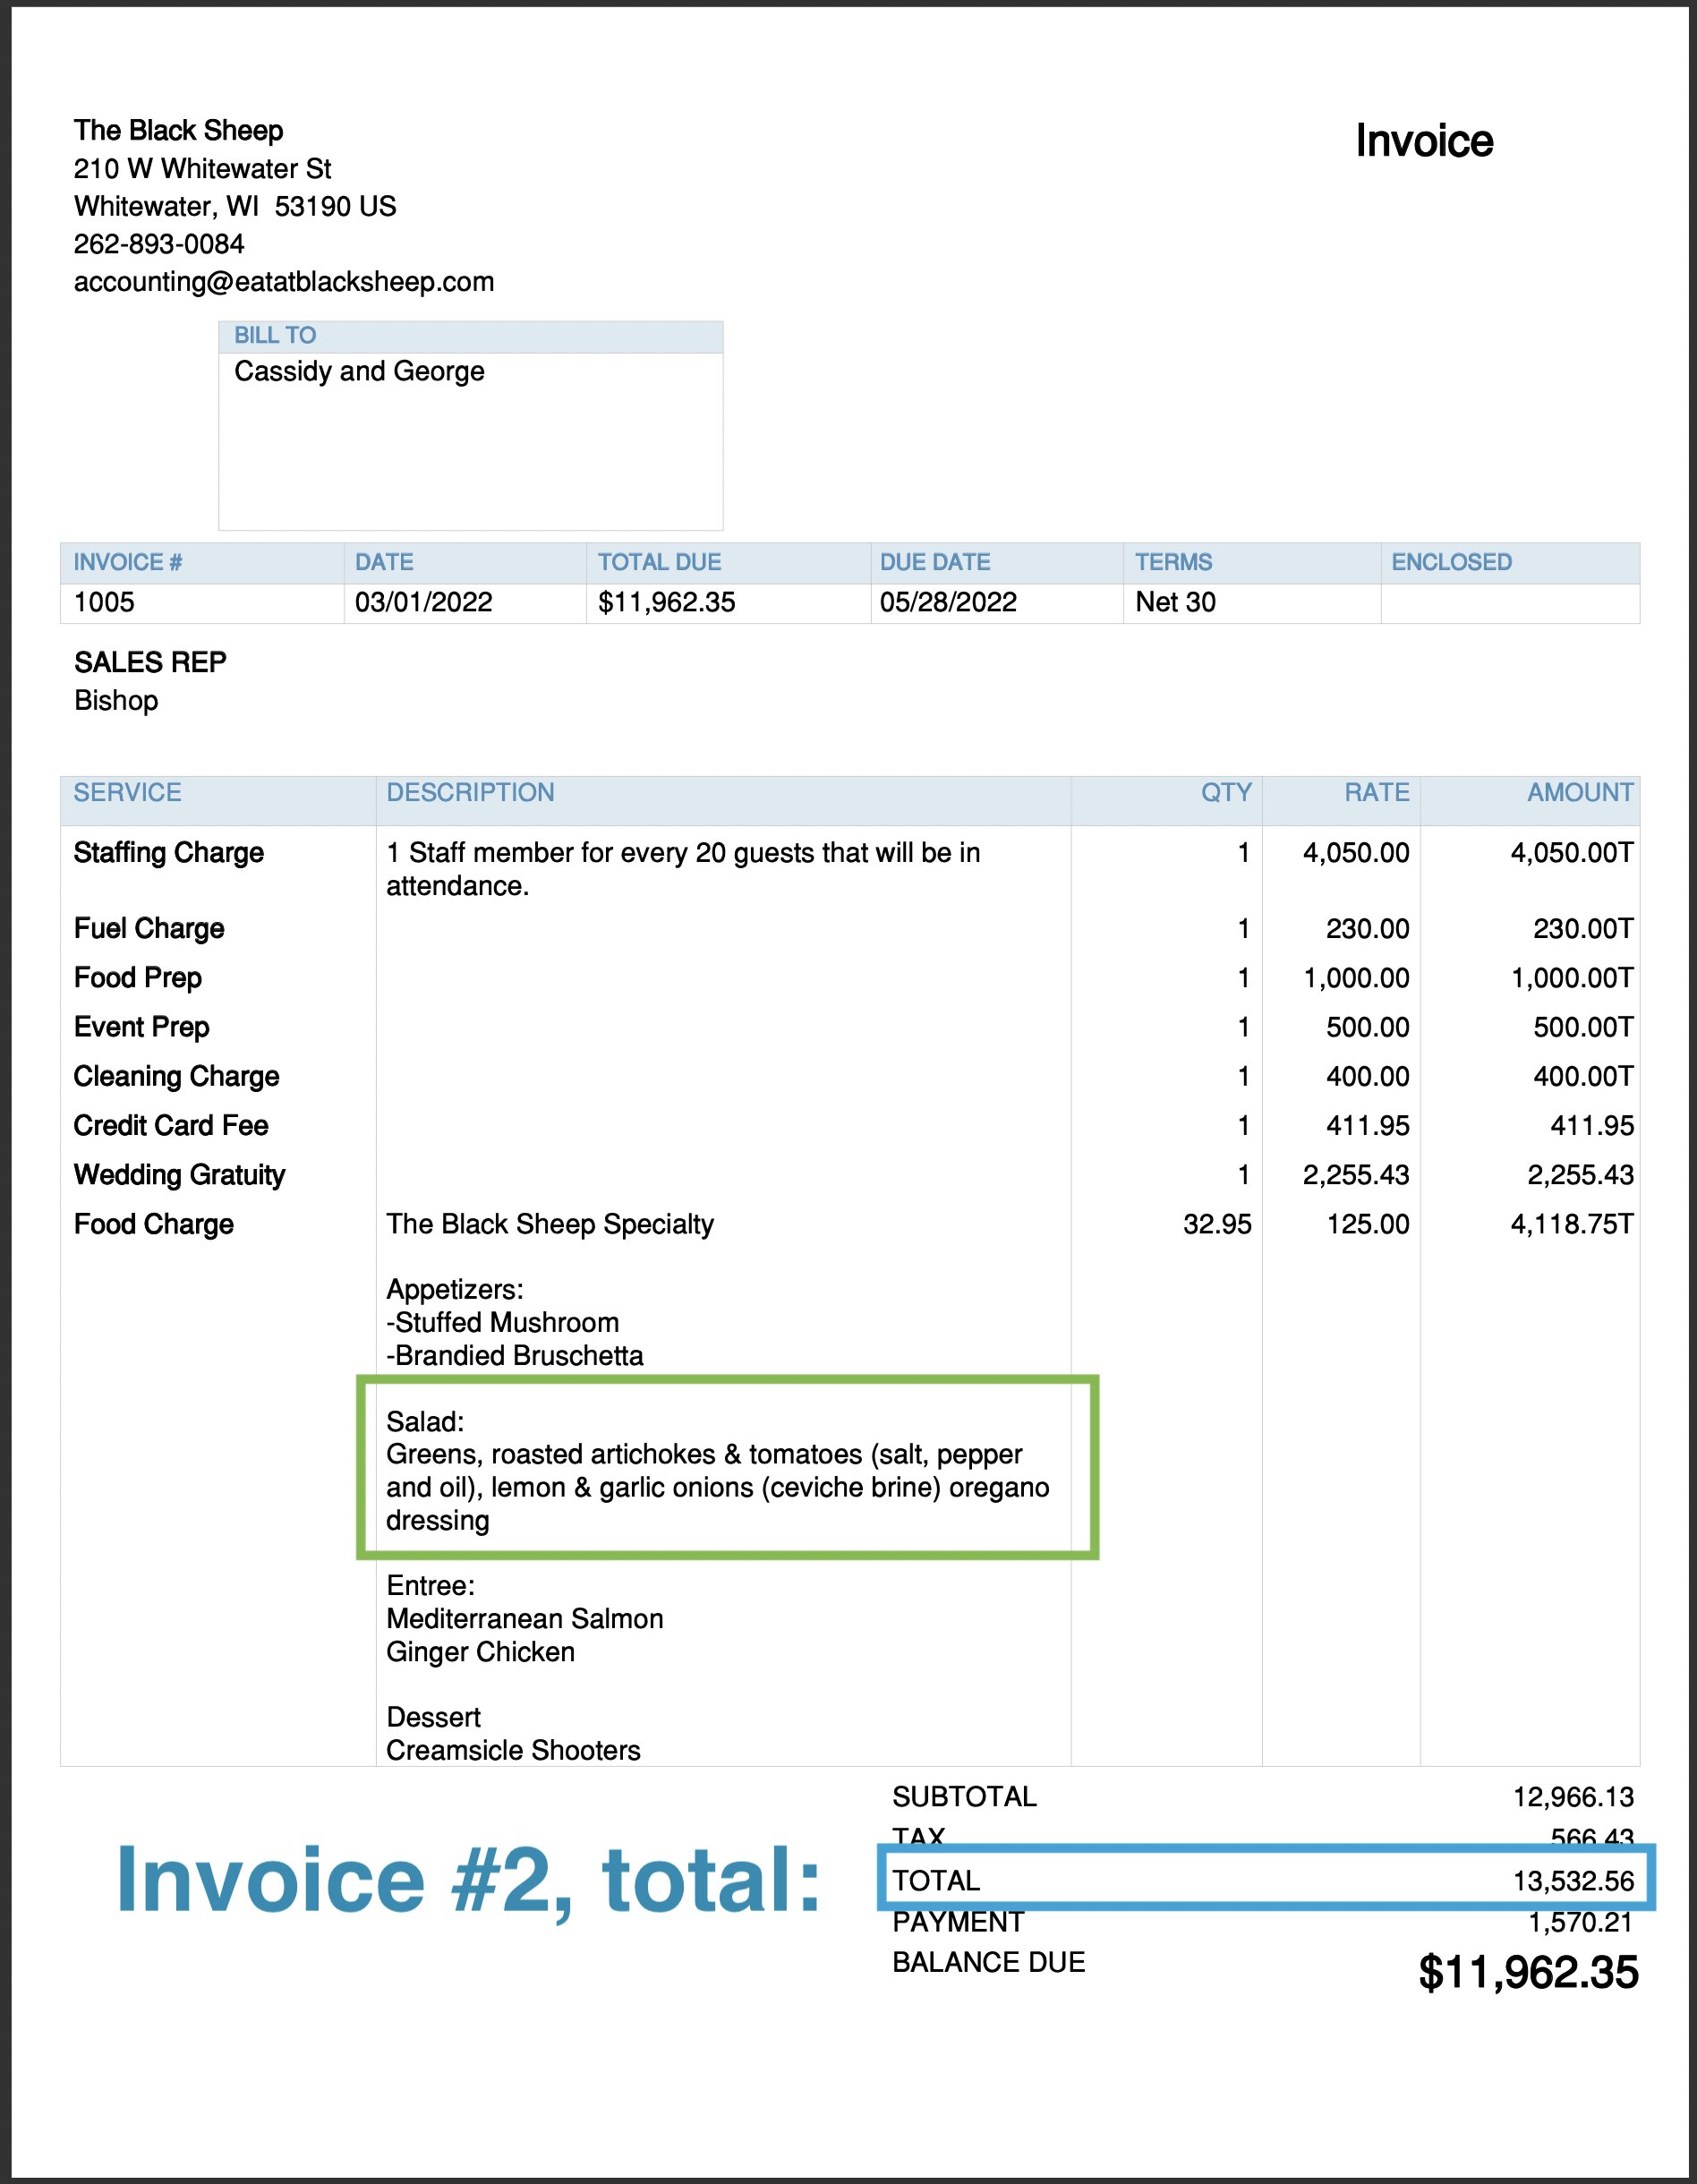Select the large Invoice title heading
The width and height of the screenshot is (1697, 2184).
click(1423, 141)
